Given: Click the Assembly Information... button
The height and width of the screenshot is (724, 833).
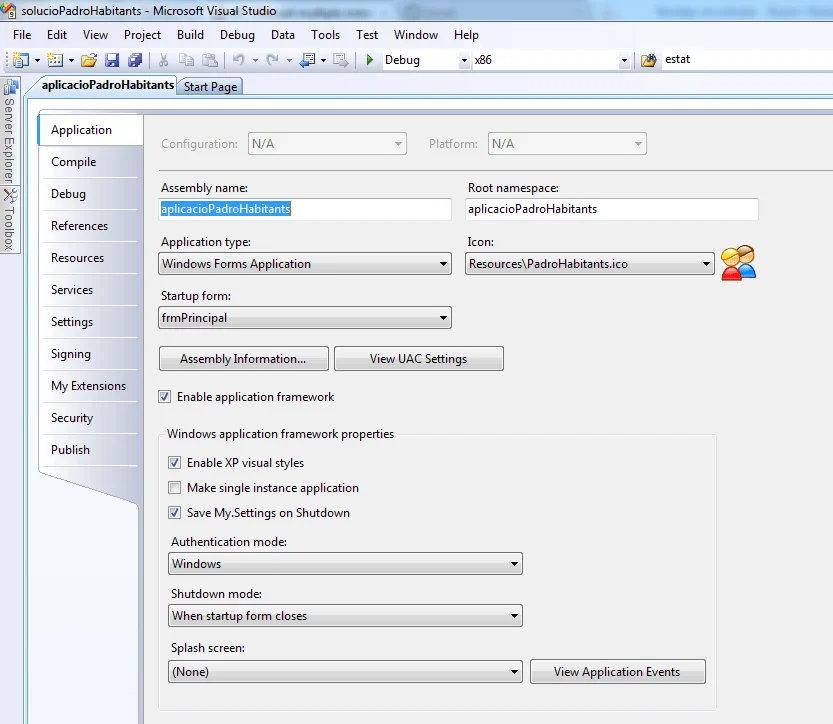Looking at the screenshot, I should (x=244, y=359).
